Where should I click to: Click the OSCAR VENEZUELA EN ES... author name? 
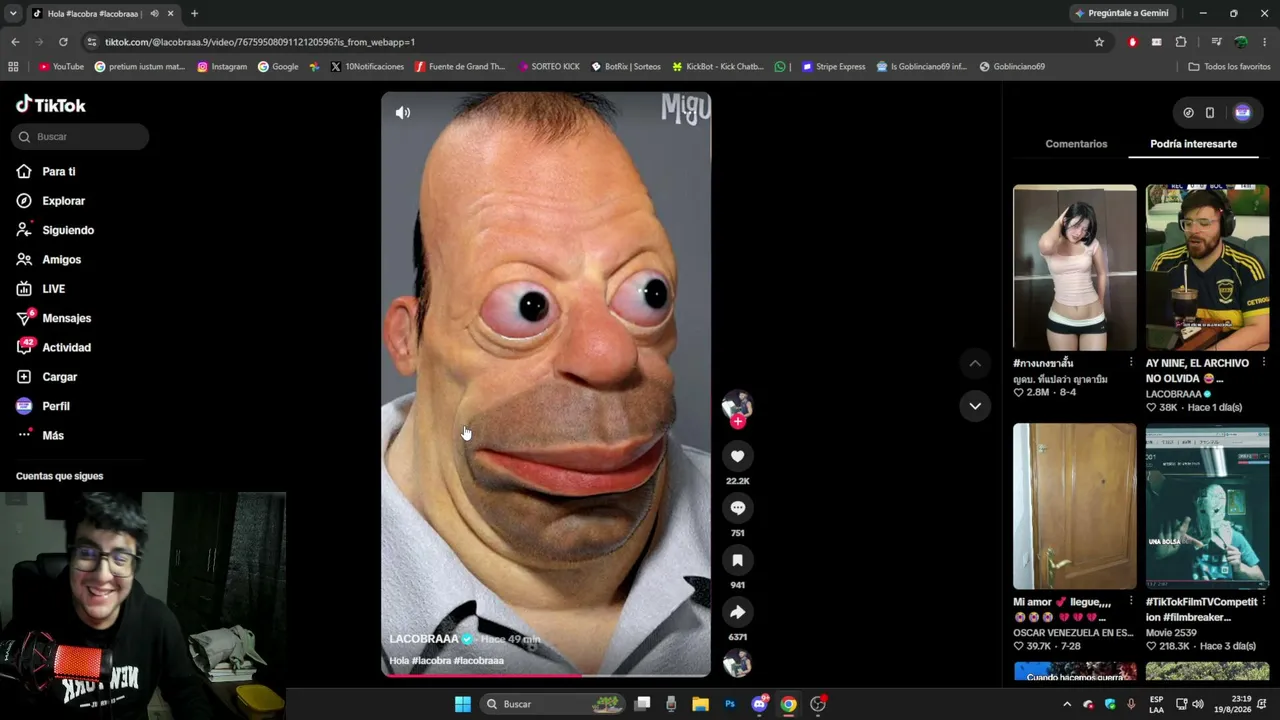tap(1073, 633)
